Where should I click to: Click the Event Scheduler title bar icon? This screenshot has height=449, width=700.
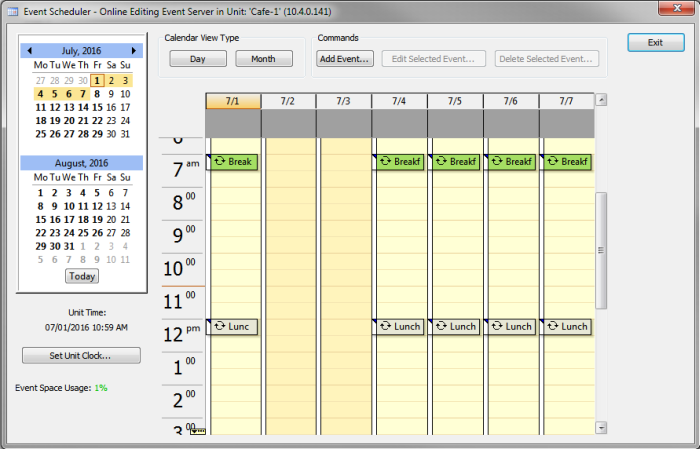click(13, 12)
